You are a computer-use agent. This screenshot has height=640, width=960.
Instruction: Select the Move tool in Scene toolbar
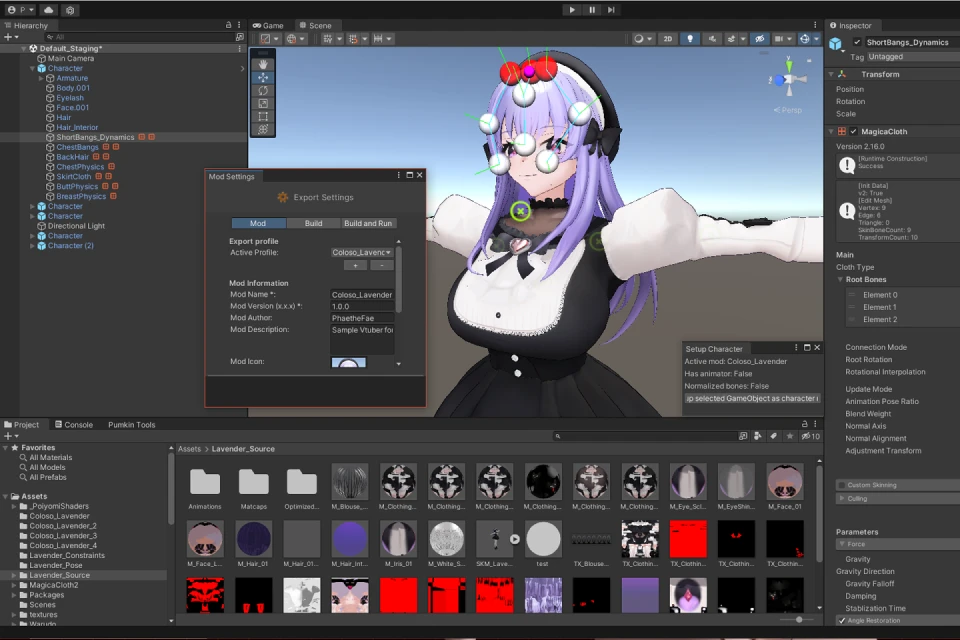263,77
